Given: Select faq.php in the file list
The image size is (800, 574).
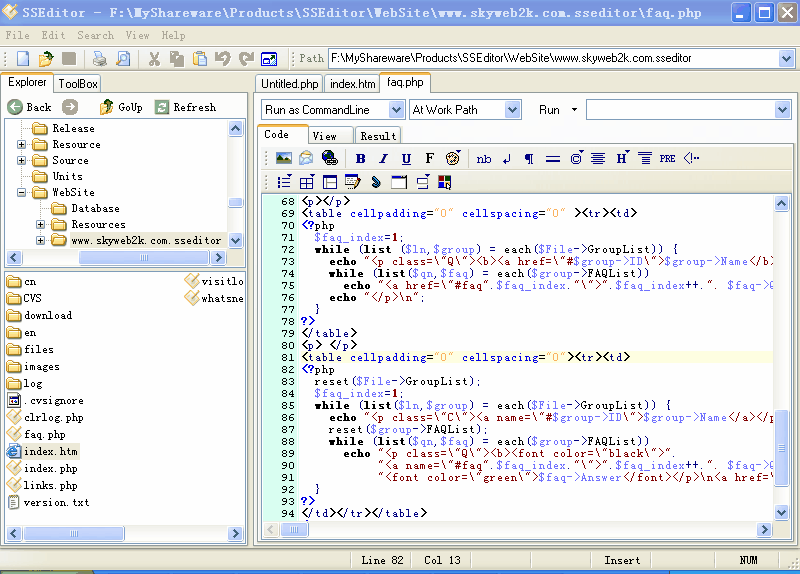Looking at the screenshot, I should [44, 435].
